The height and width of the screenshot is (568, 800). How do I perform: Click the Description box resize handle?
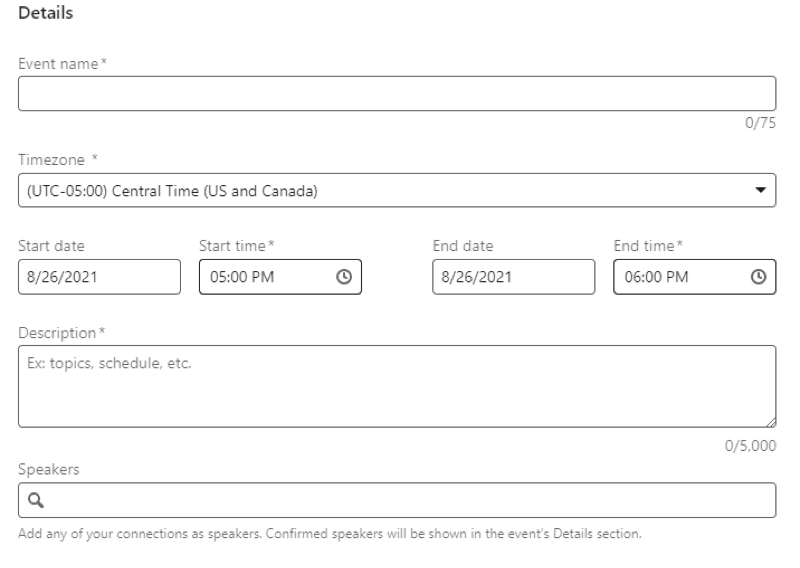[771, 422]
